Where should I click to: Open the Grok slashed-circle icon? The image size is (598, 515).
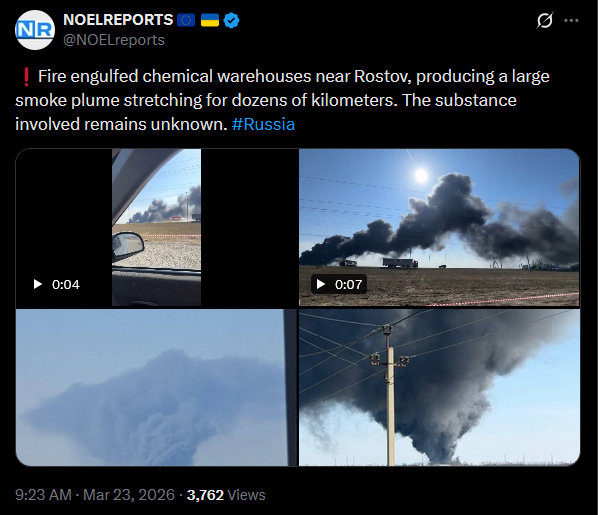pyautogui.click(x=545, y=20)
